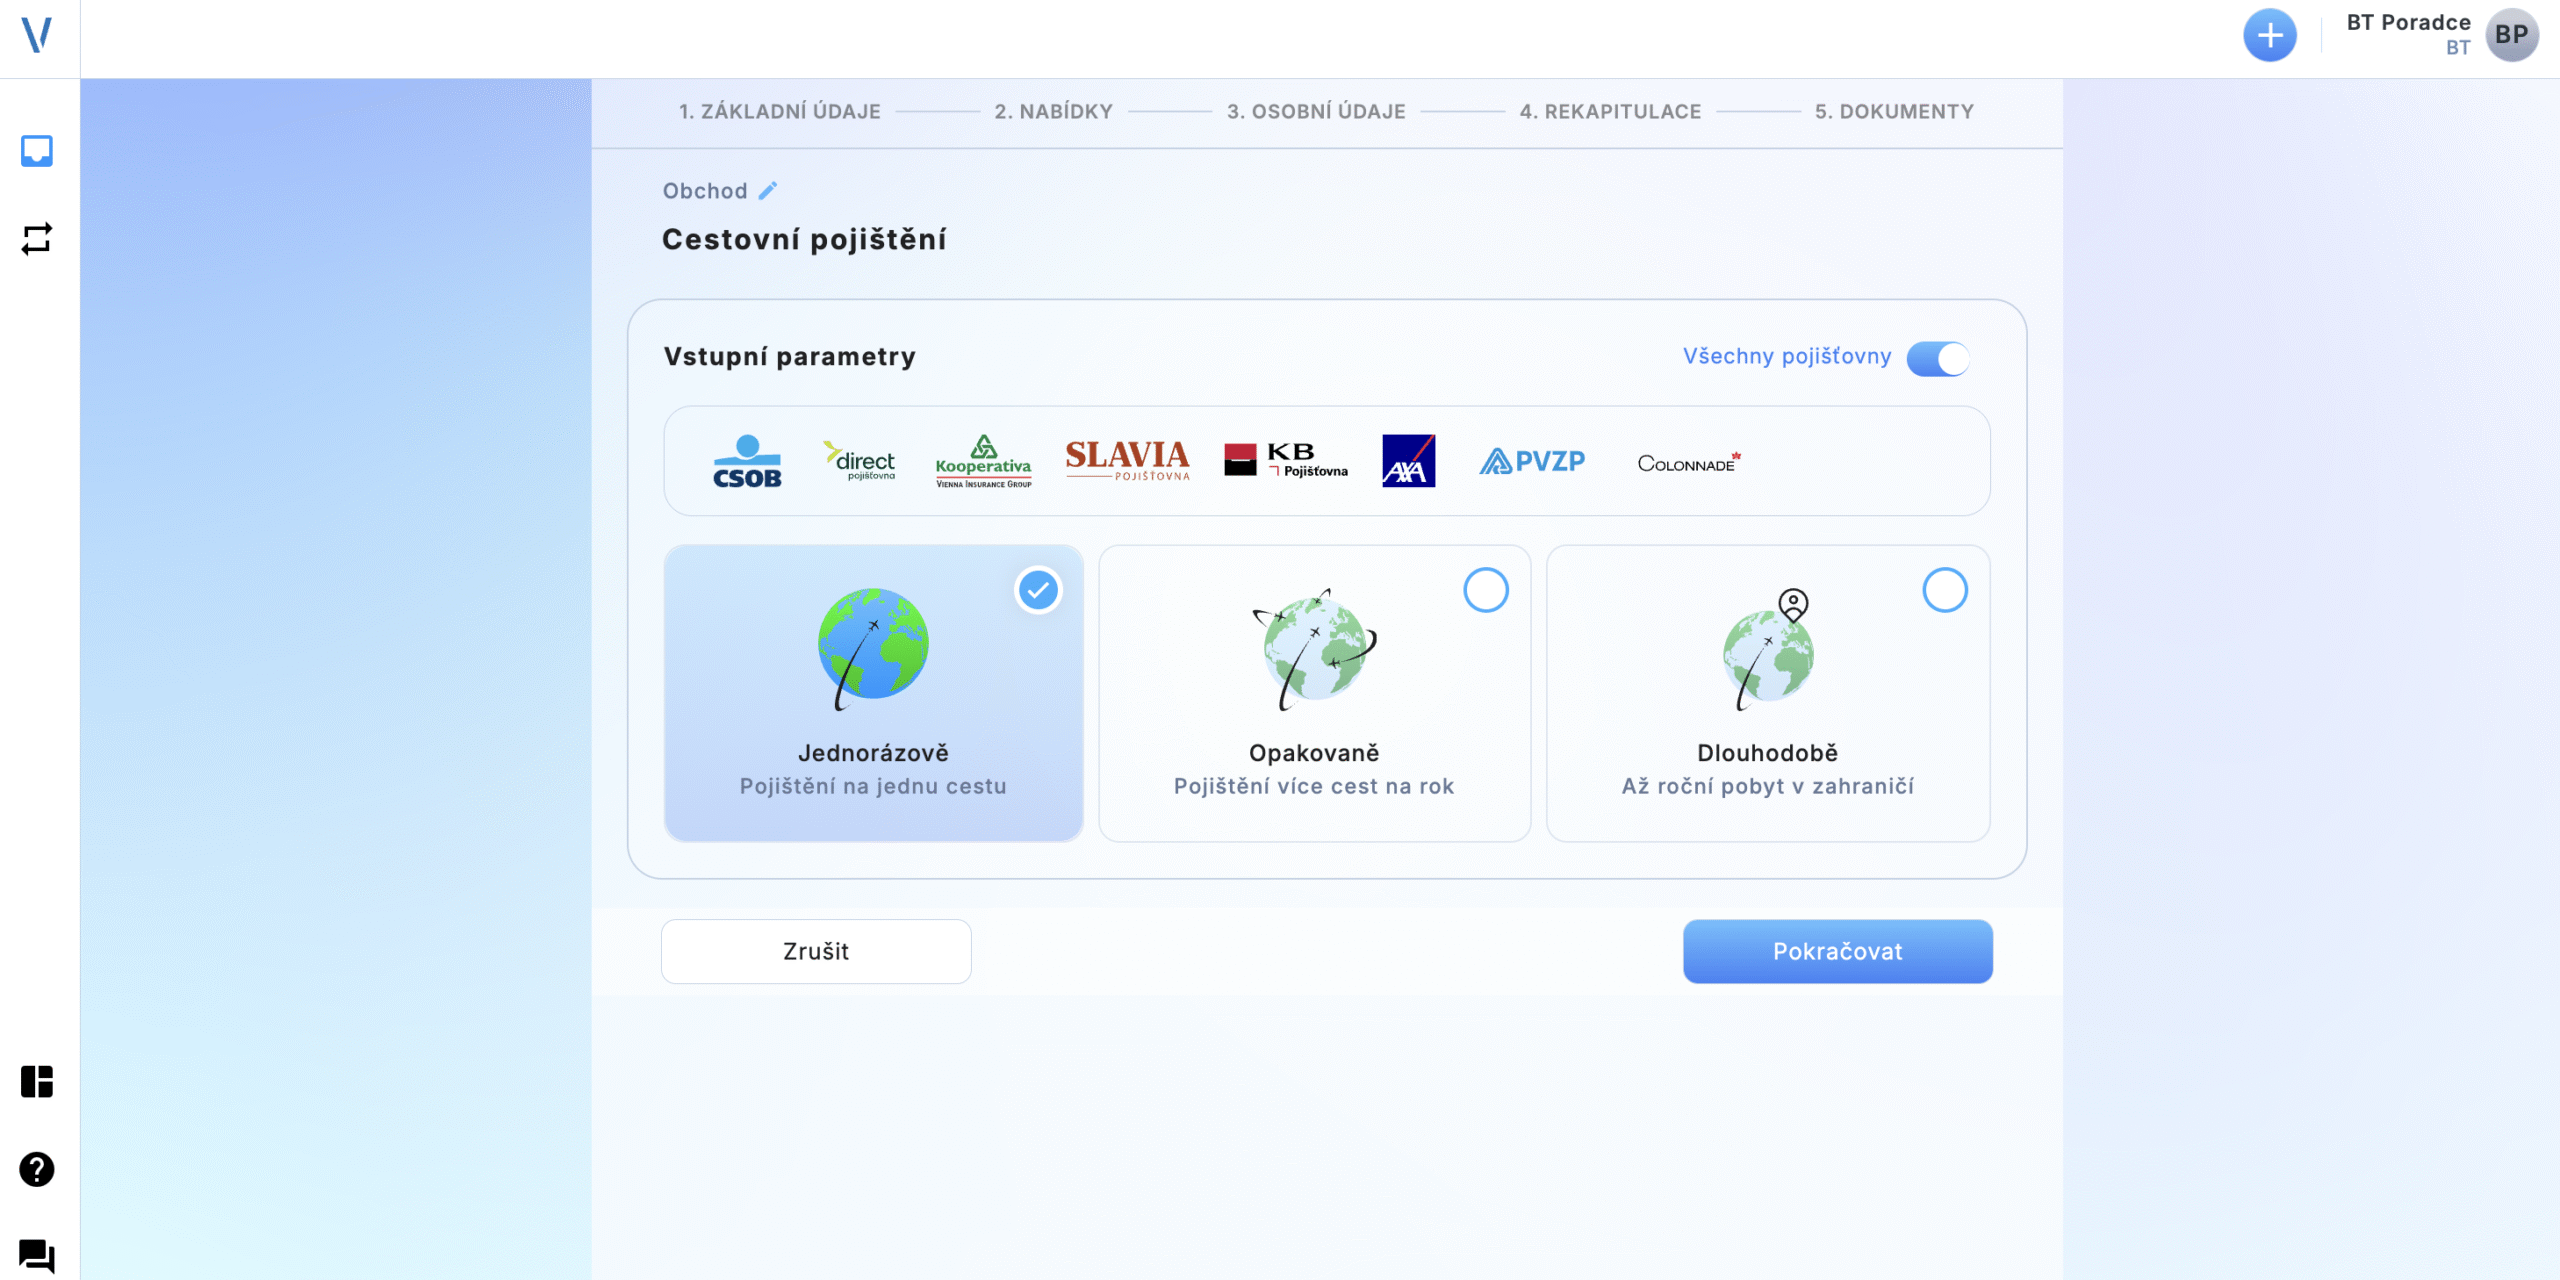The height and width of the screenshot is (1280, 2560).
Task: Click the ČSOB insurer logo
Action: tap(747, 461)
